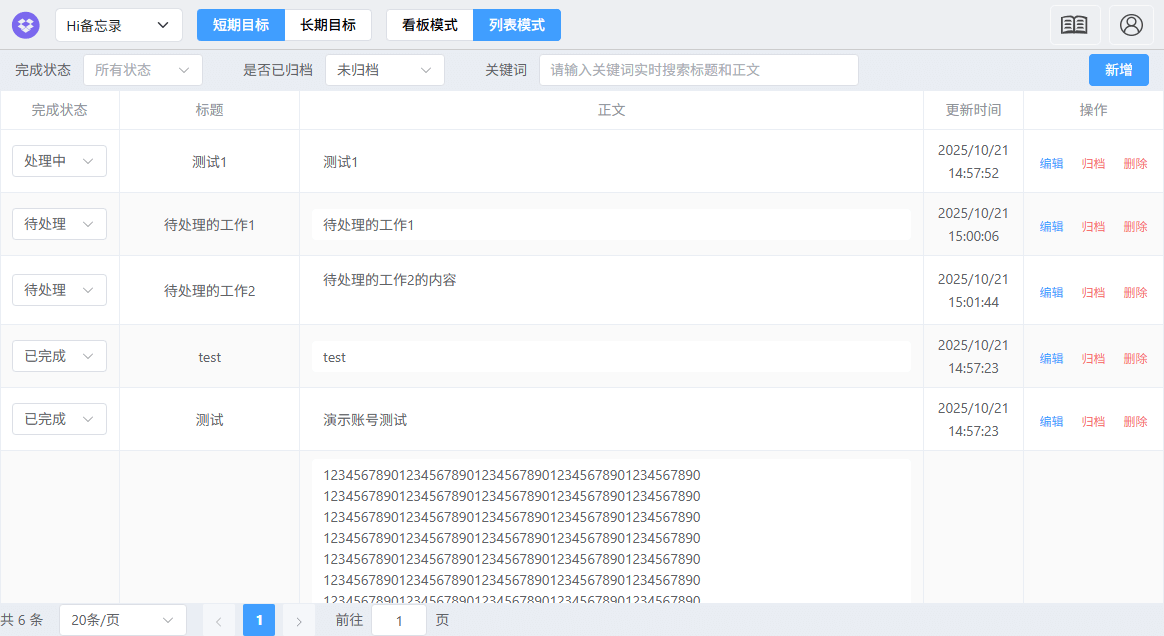Click 归档 link for 待处理的工作2

pyautogui.click(x=1093, y=292)
